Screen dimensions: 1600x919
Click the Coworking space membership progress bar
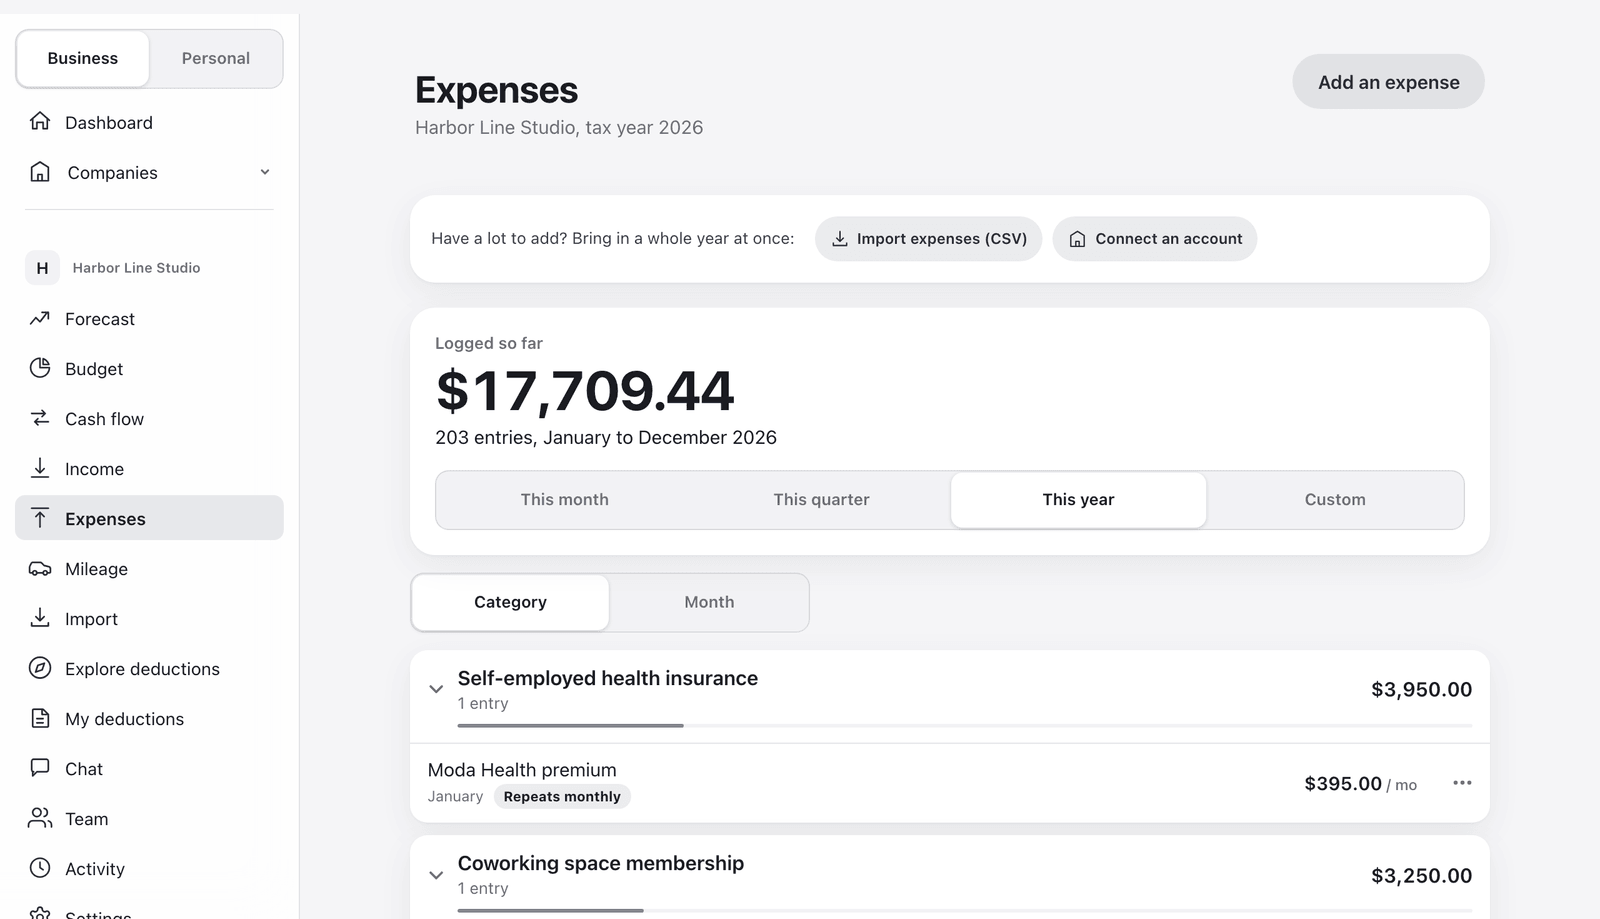[x=965, y=910]
